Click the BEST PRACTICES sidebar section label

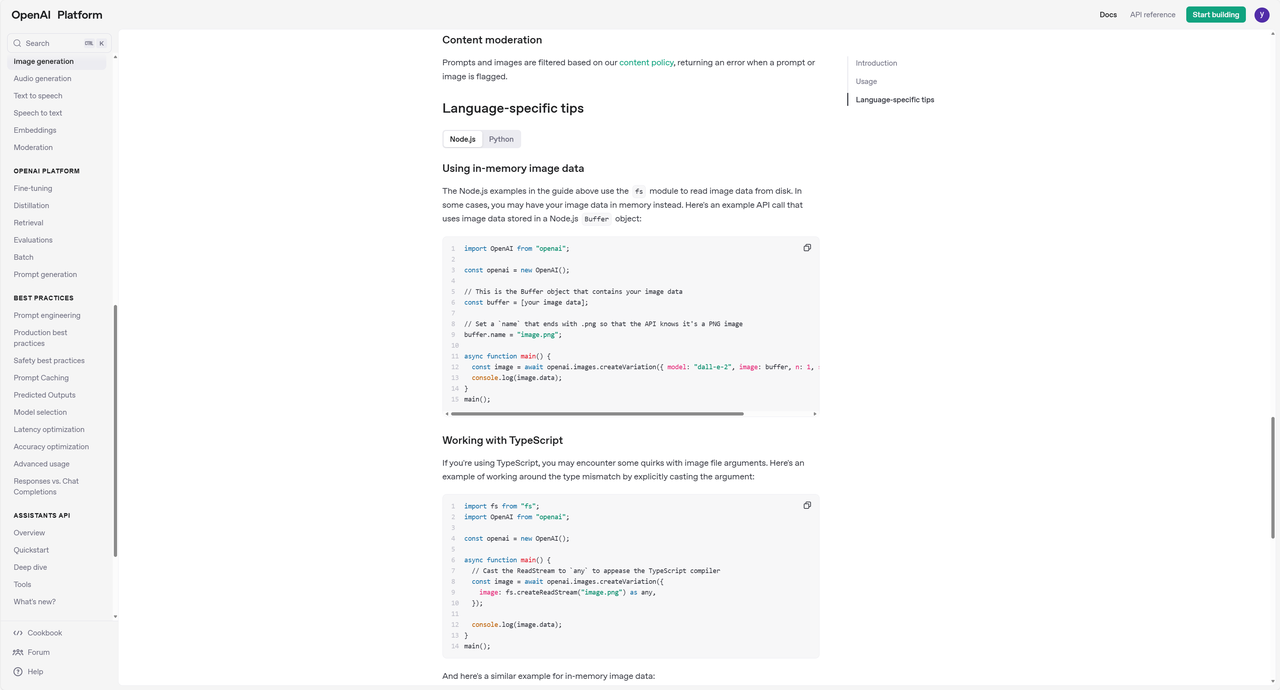pos(43,298)
